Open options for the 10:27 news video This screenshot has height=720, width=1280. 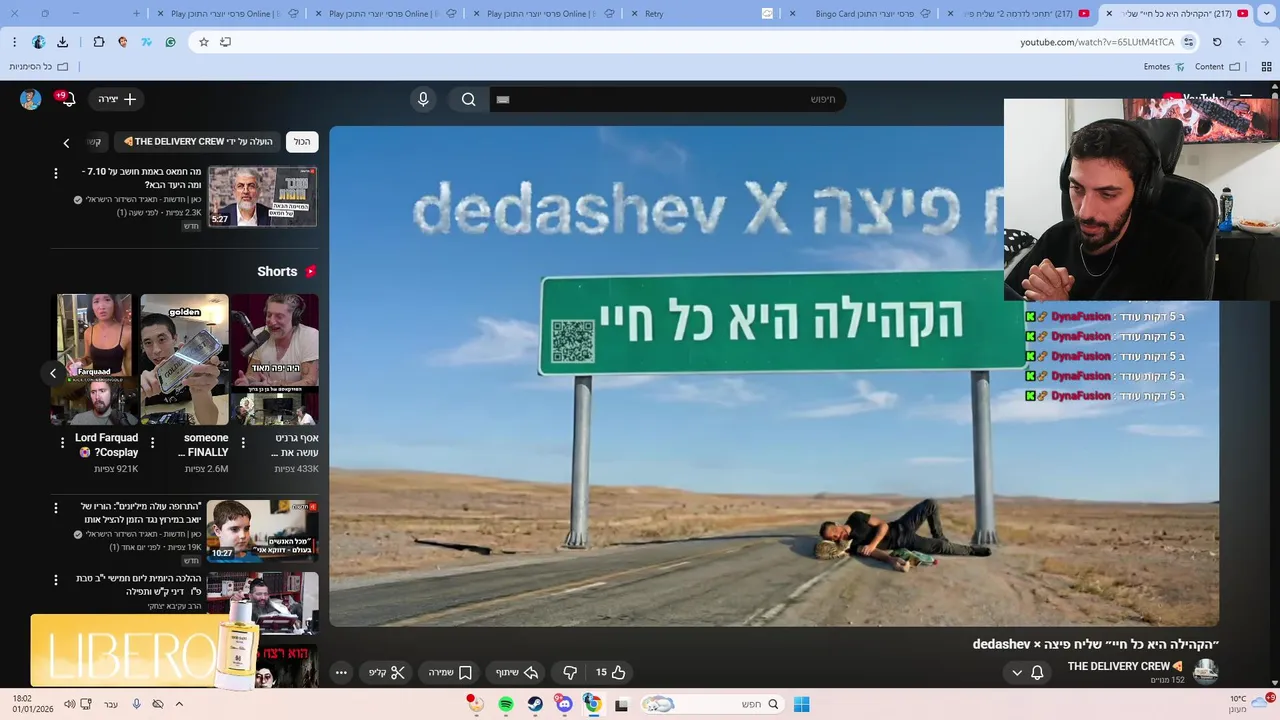pyautogui.click(x=56, y=508)
